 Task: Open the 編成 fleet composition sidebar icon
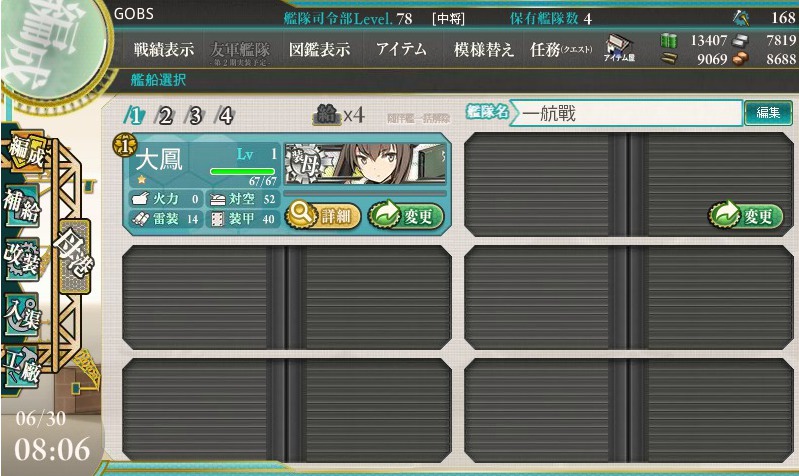click(x=25, y=152)
